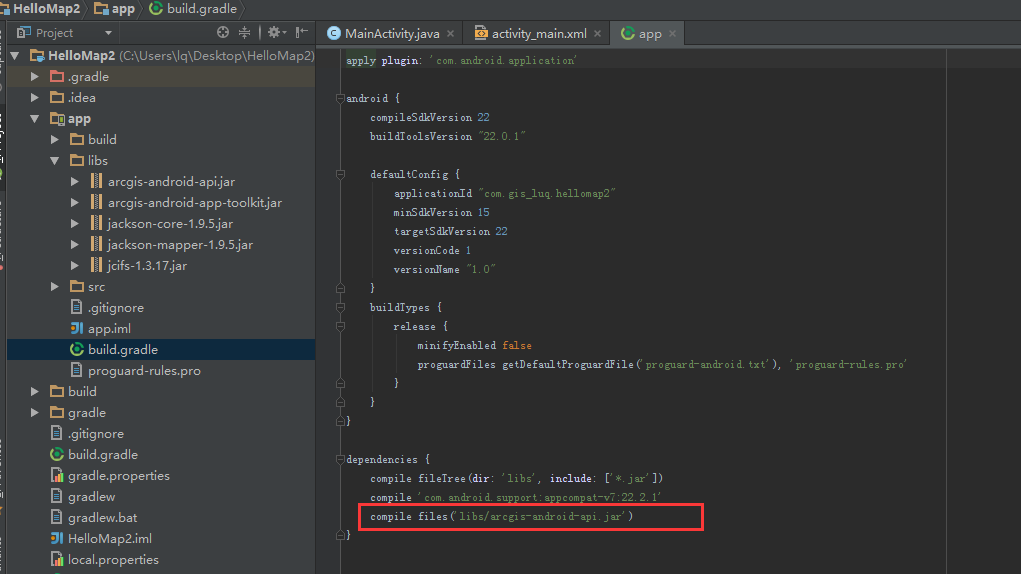The height and width of the screenshot is (574, 1021).
Task: Select arcgis-android-api.jar in the tree
Action: tap(171, 182)
